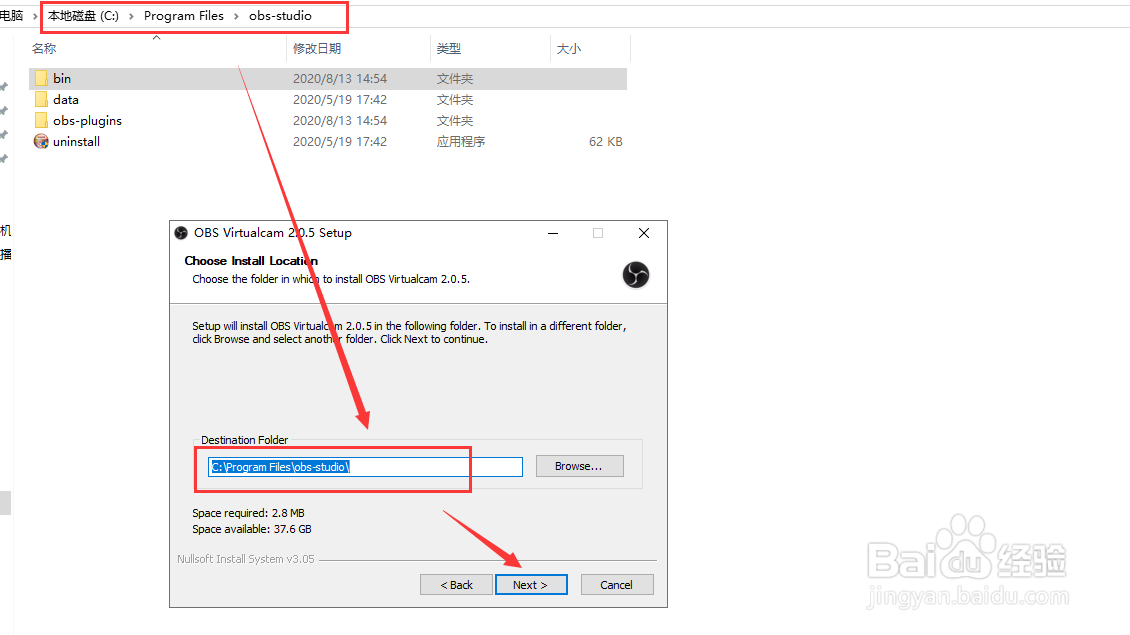Cancel the OBS Virtualcam setup

[x=617, y=585]
